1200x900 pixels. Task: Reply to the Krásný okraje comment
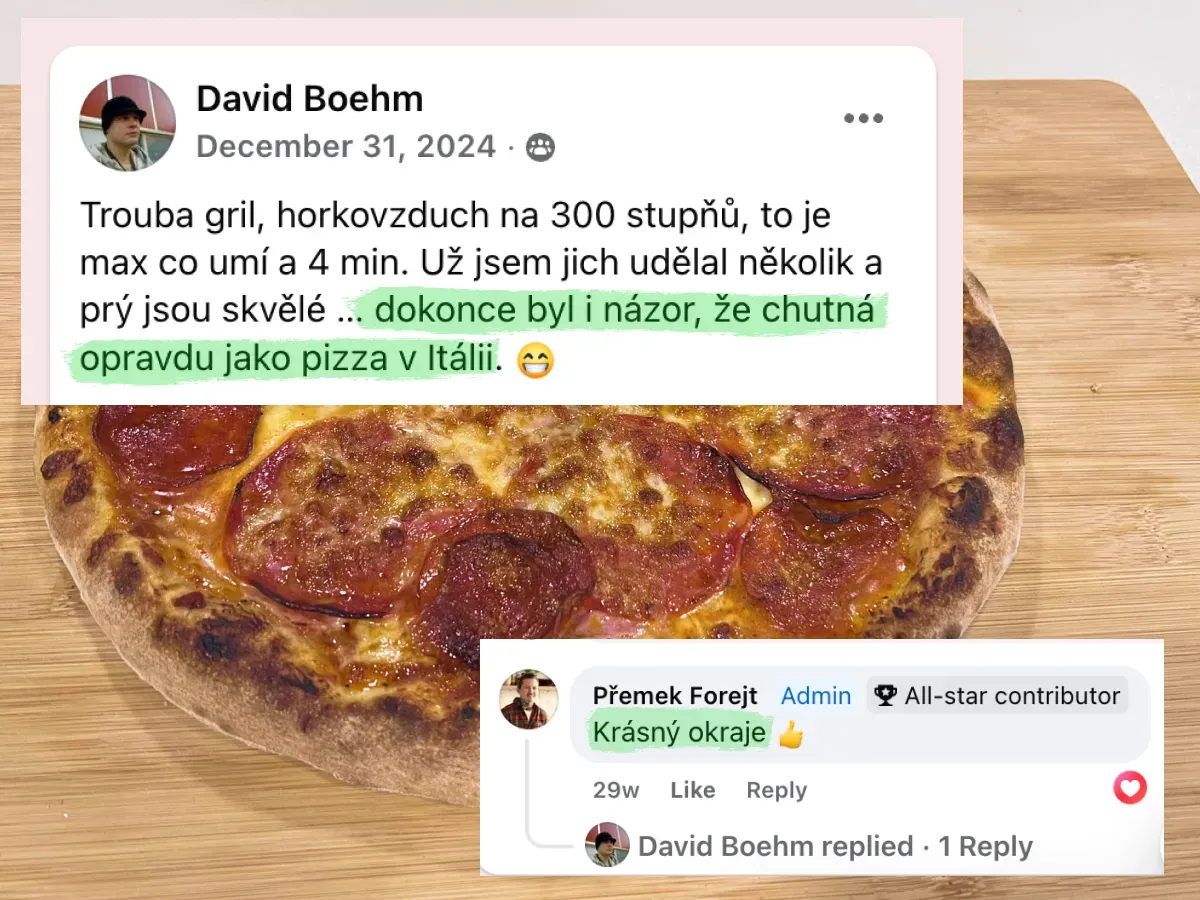[x=776, y=790]
